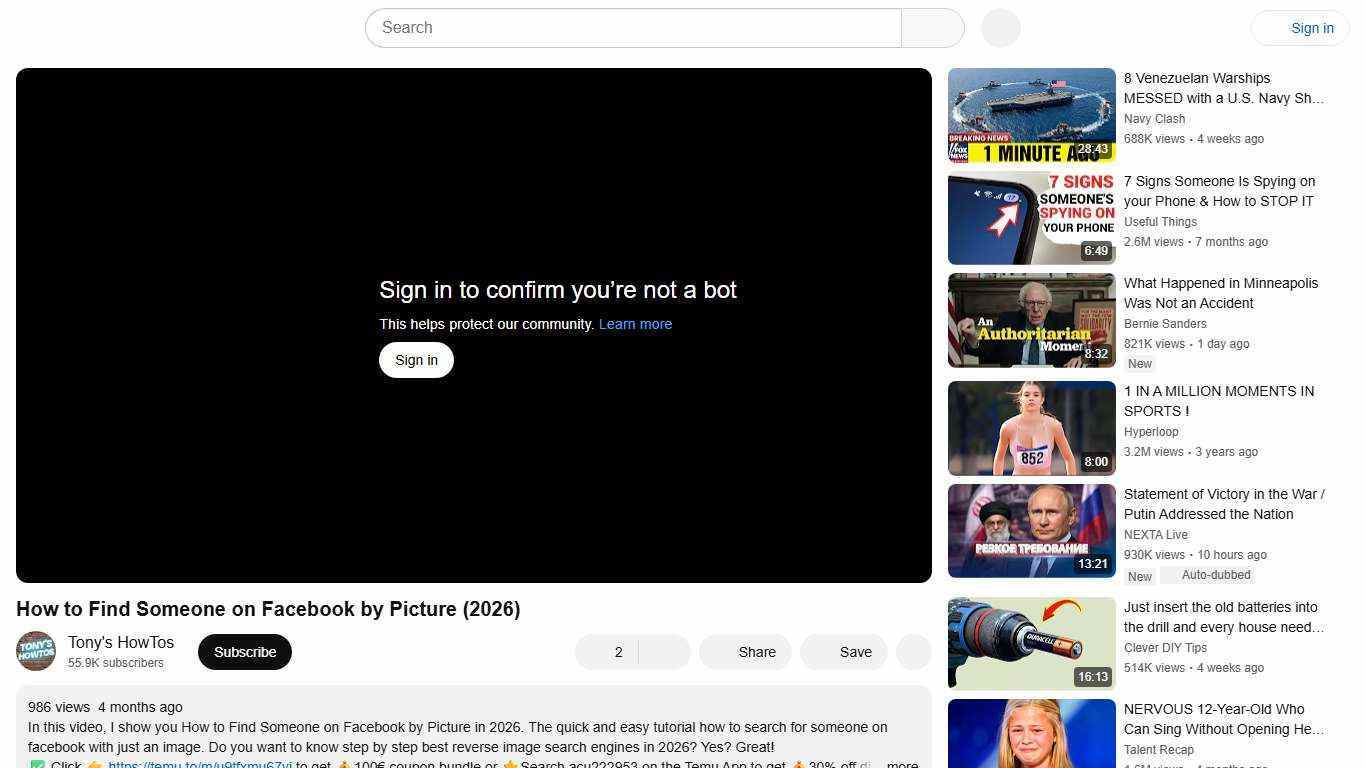Open Tony's HowTos channel avatar
Image resolution: width=1366 pixels, height=768 pixels.
pyautogui.click(x=36, y=651)
